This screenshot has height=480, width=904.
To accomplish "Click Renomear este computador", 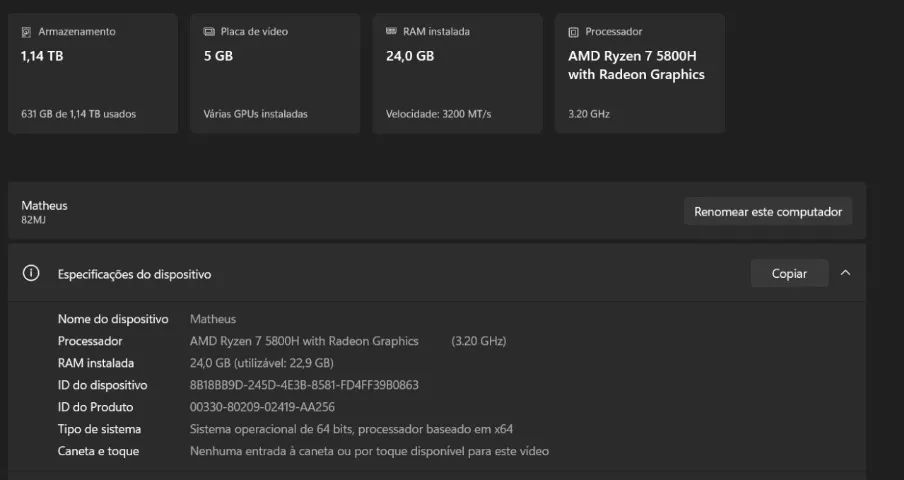I will [x=768, y=212].
